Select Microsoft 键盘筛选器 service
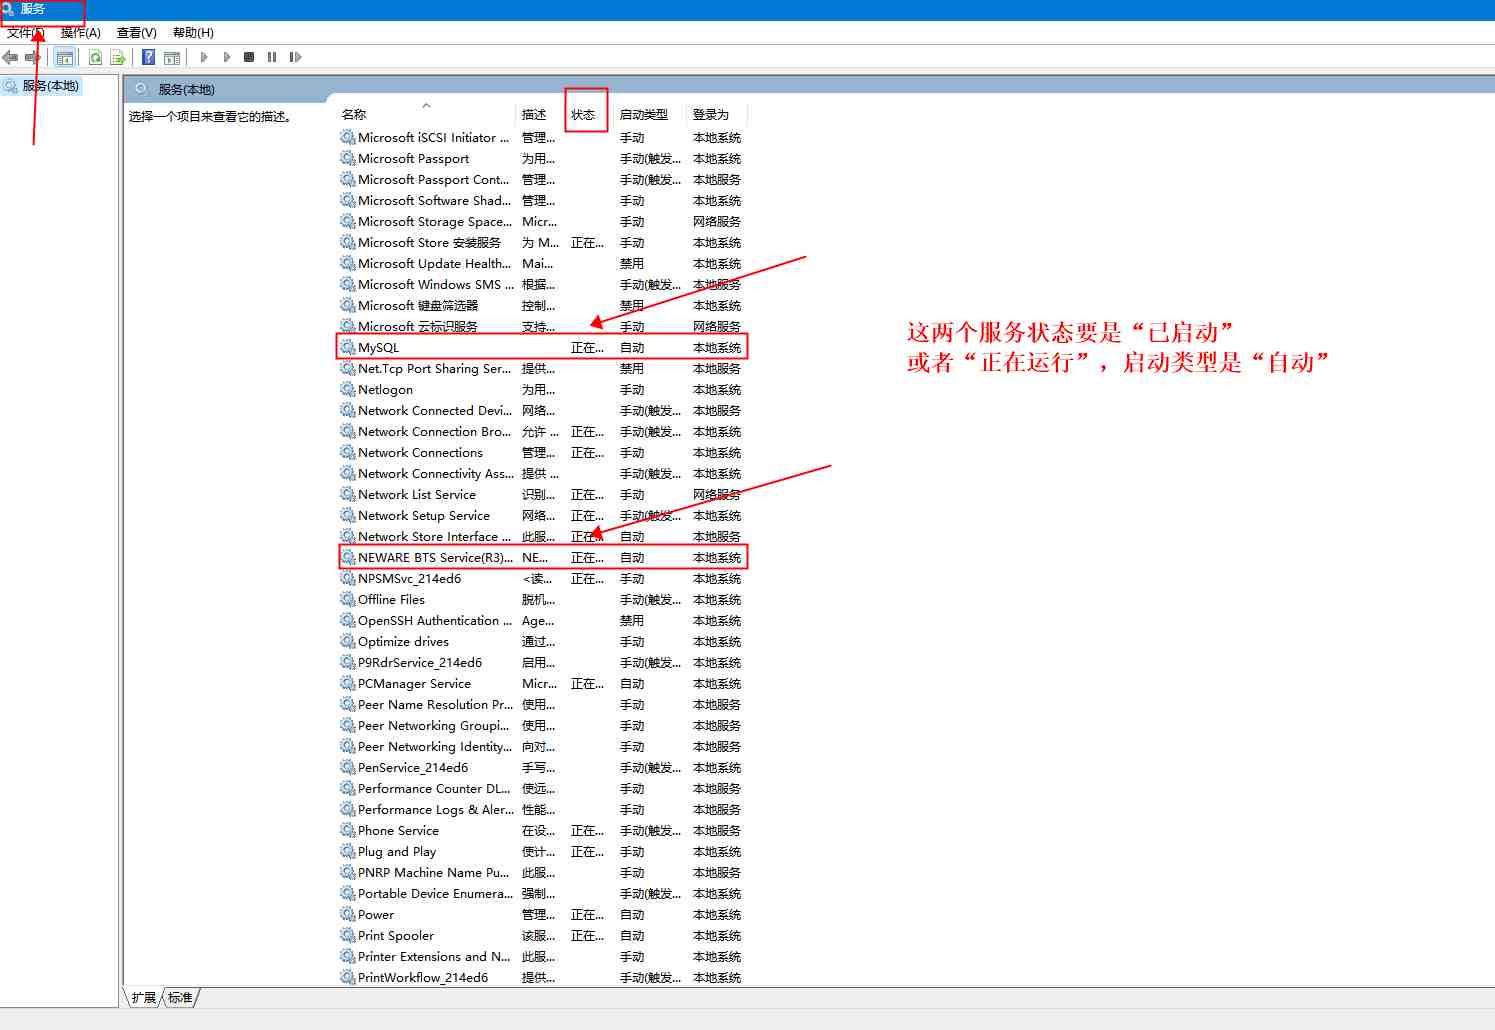This screenshot has height=1030, width=1495. (541, 305)
